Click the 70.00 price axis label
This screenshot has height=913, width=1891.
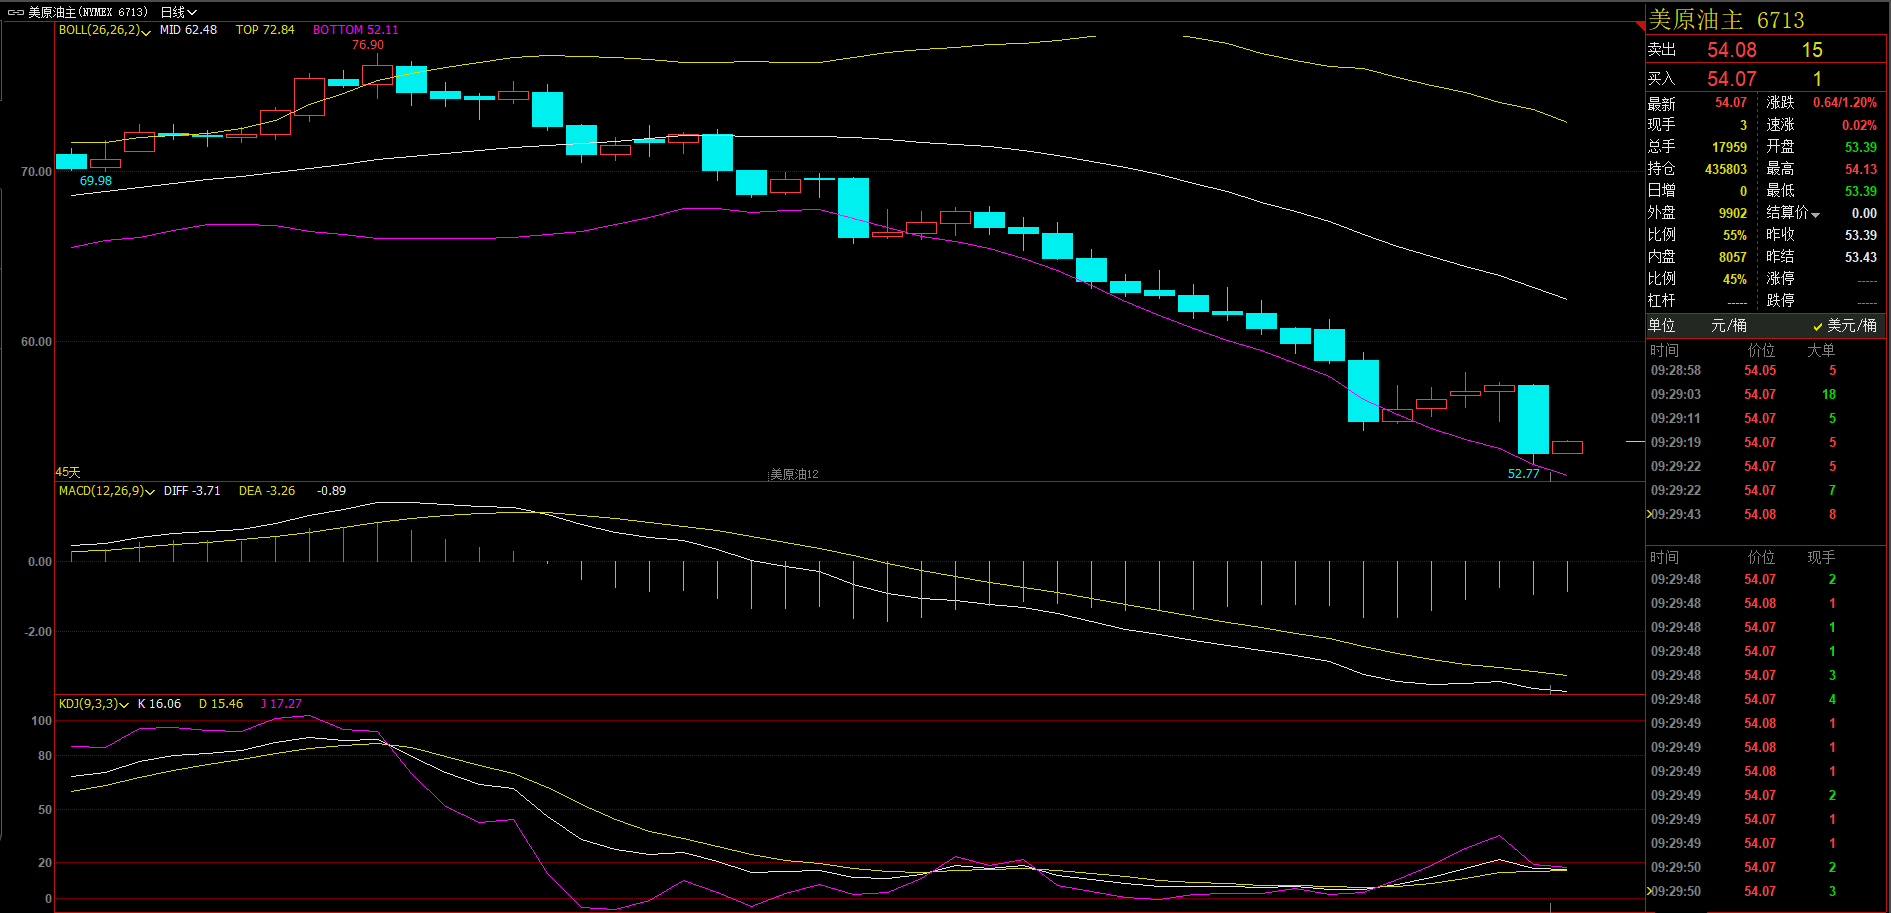coord(36,172)
